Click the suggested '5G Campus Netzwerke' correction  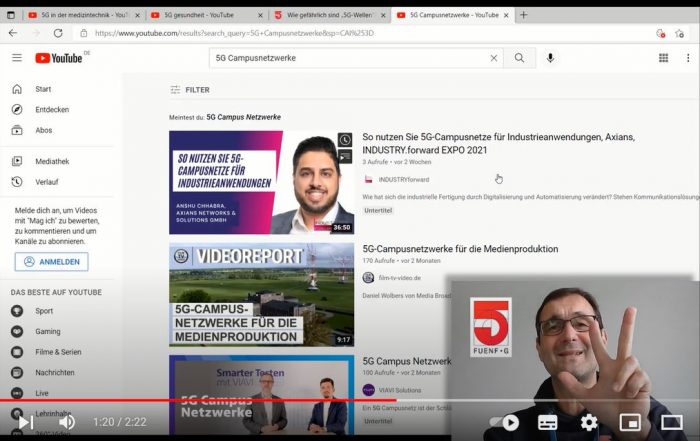point(243,117)
